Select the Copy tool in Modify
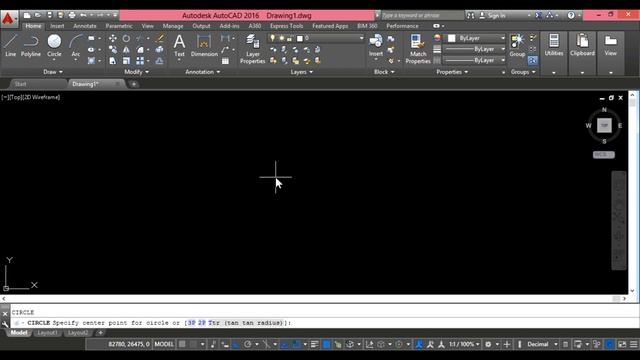The image size is (640, 360). (x=113, y=50)
